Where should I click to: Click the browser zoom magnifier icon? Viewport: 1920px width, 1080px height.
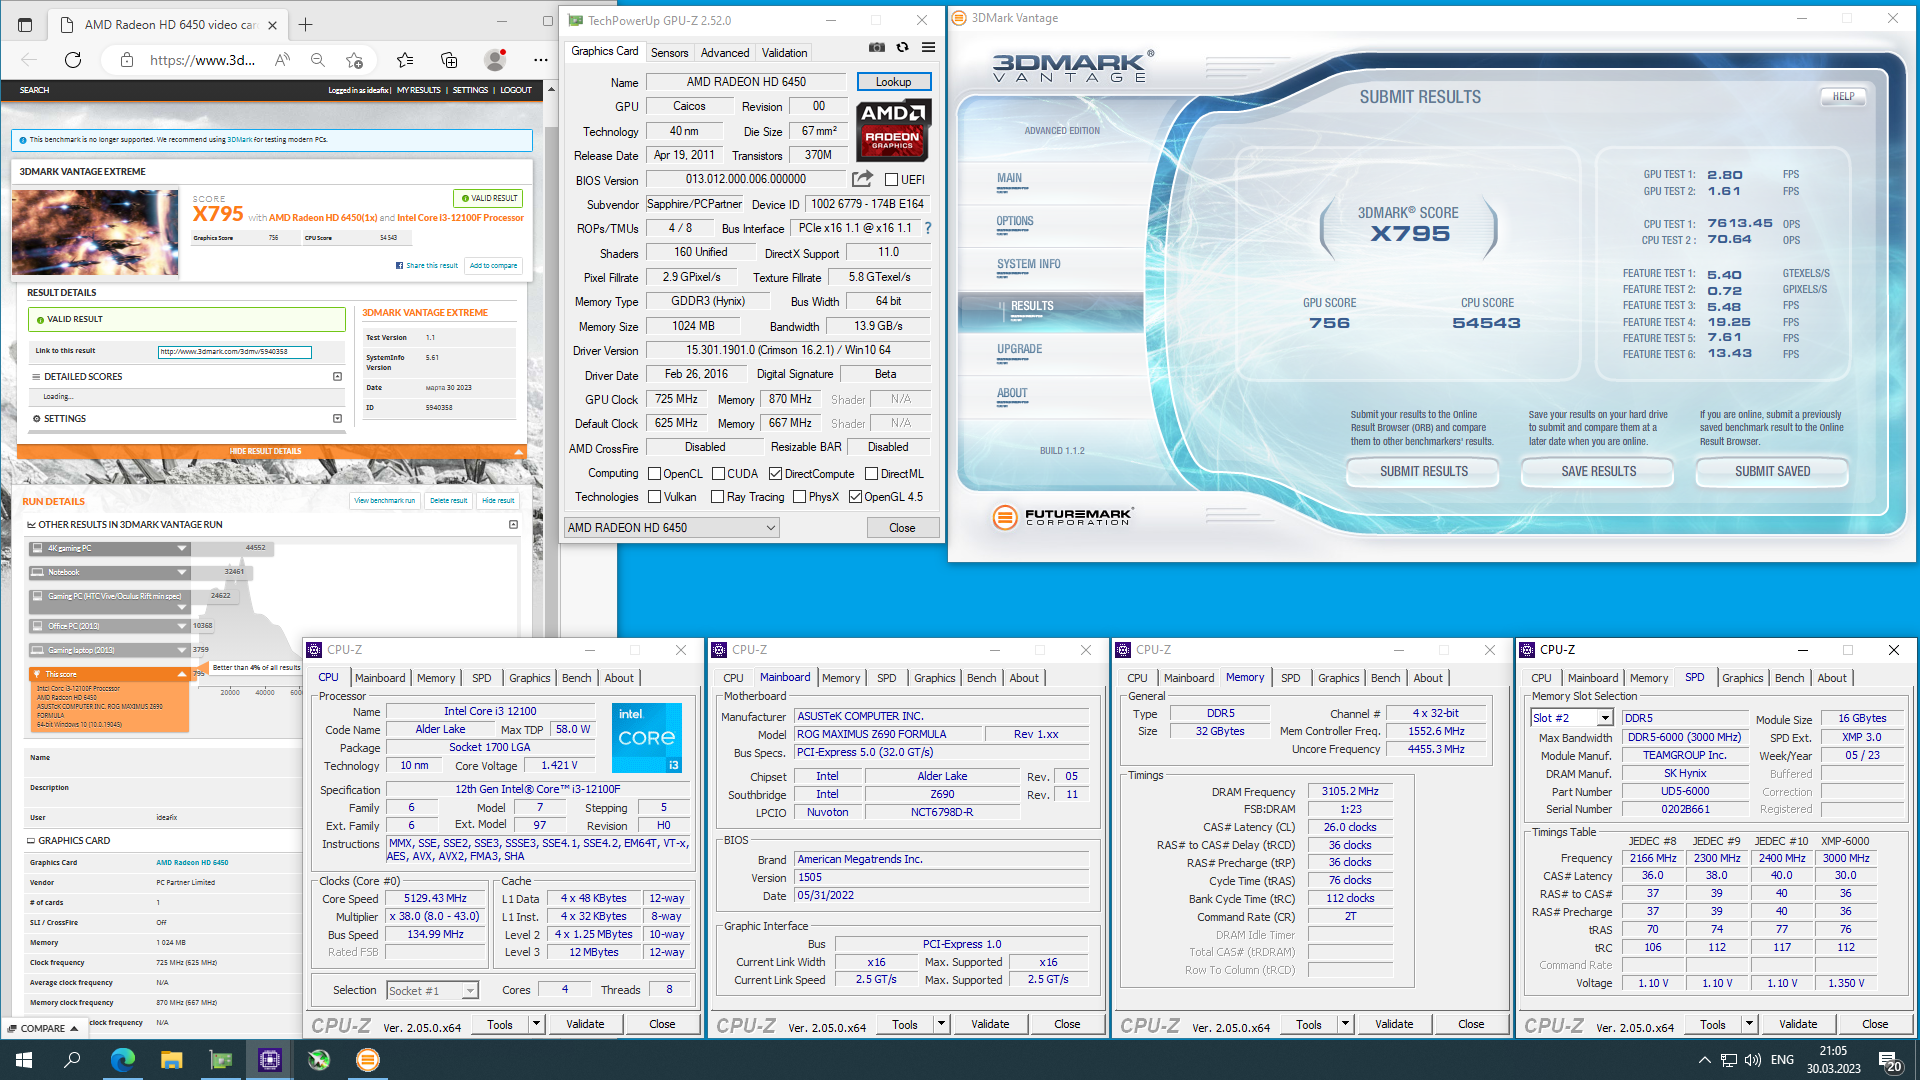[318, 60]
